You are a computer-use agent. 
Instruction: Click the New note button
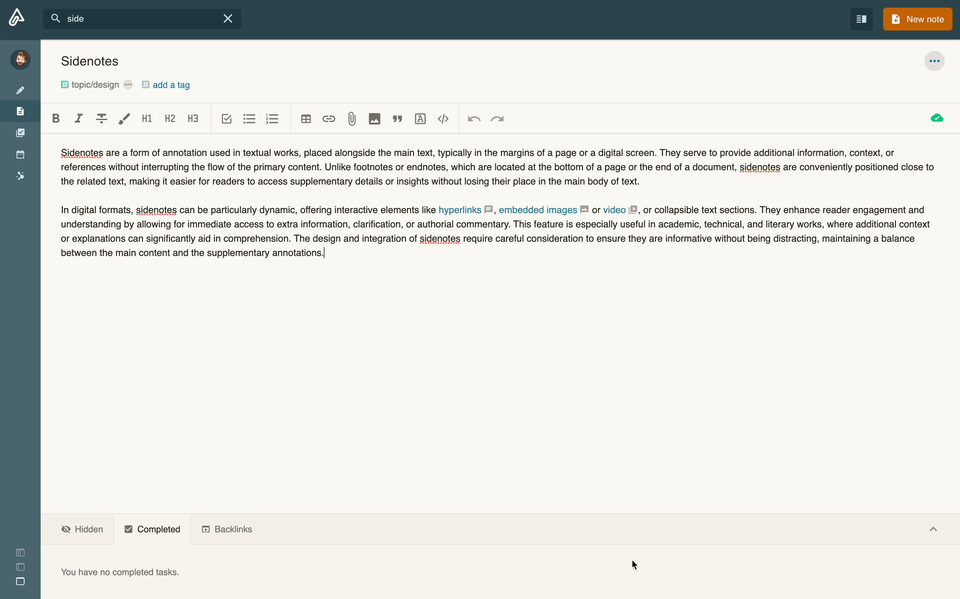tap(917, 18)
